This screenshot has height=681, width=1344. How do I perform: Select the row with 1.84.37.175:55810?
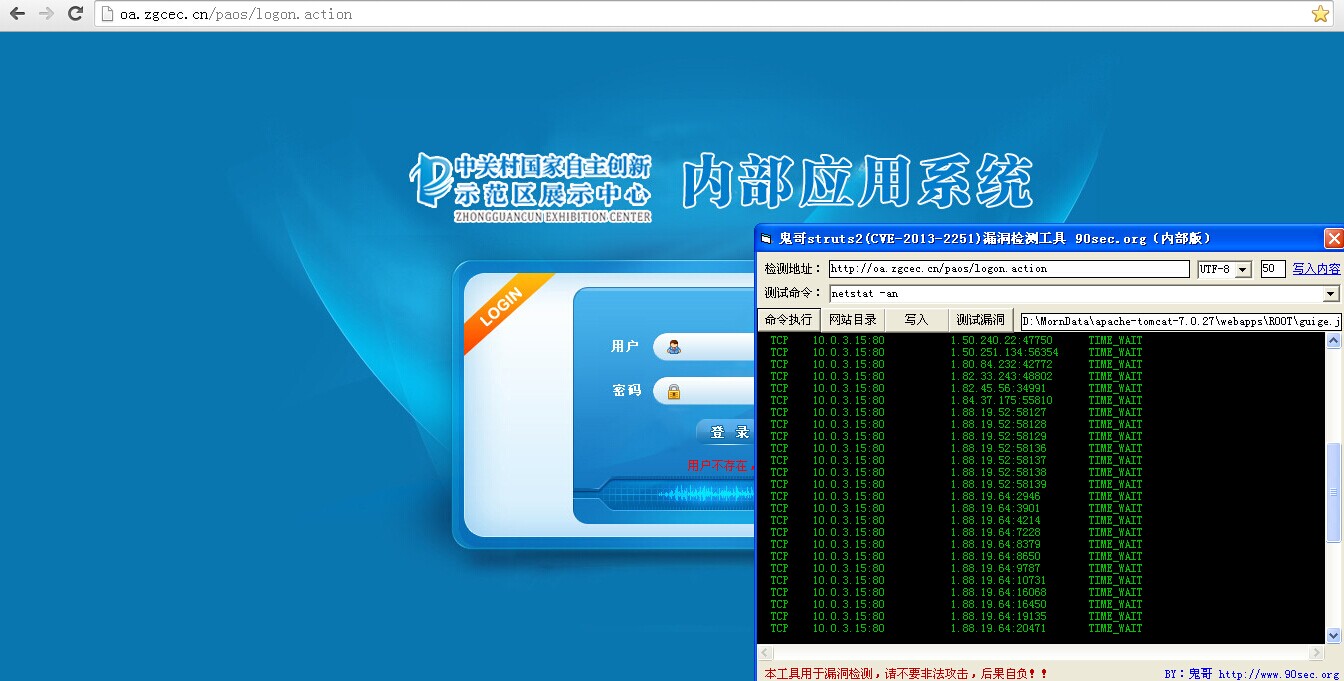(x=956, y=400)
